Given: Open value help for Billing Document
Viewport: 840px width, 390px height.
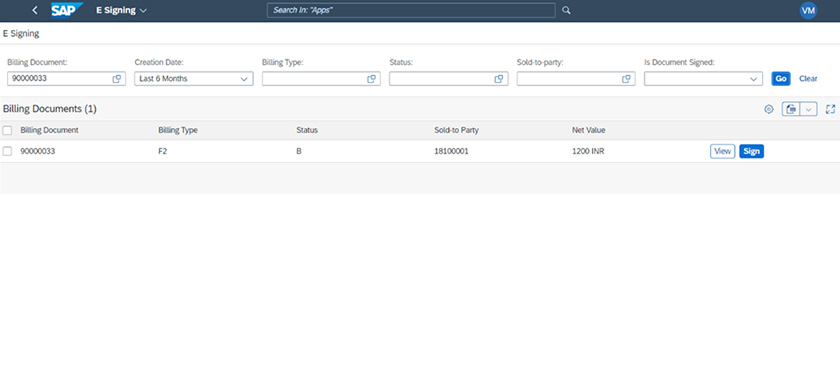Looking at the screenshot, I should pyautogui.click(x=116, y=79).
